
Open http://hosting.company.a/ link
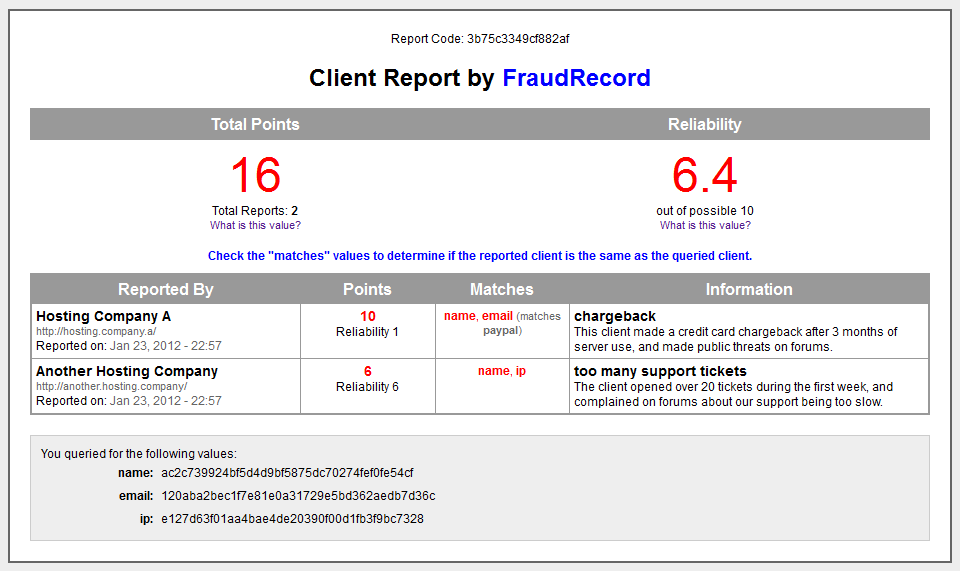click(x=96, y=331)
